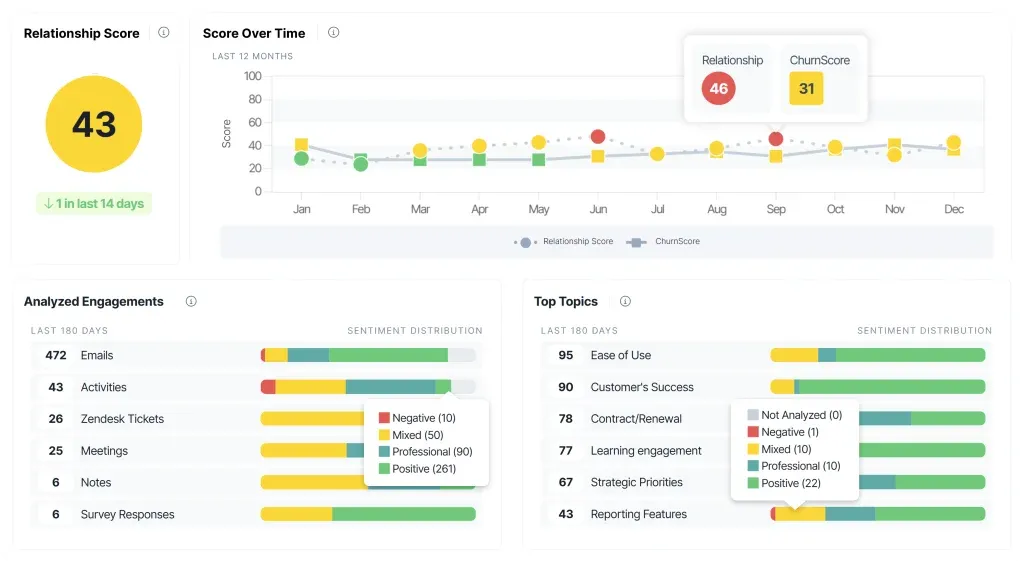Image resolution: width=1024 pixels, height=562 pixels.
Task: Click the Reporting Features sentiment bar
Action: [x=878, y=514]
